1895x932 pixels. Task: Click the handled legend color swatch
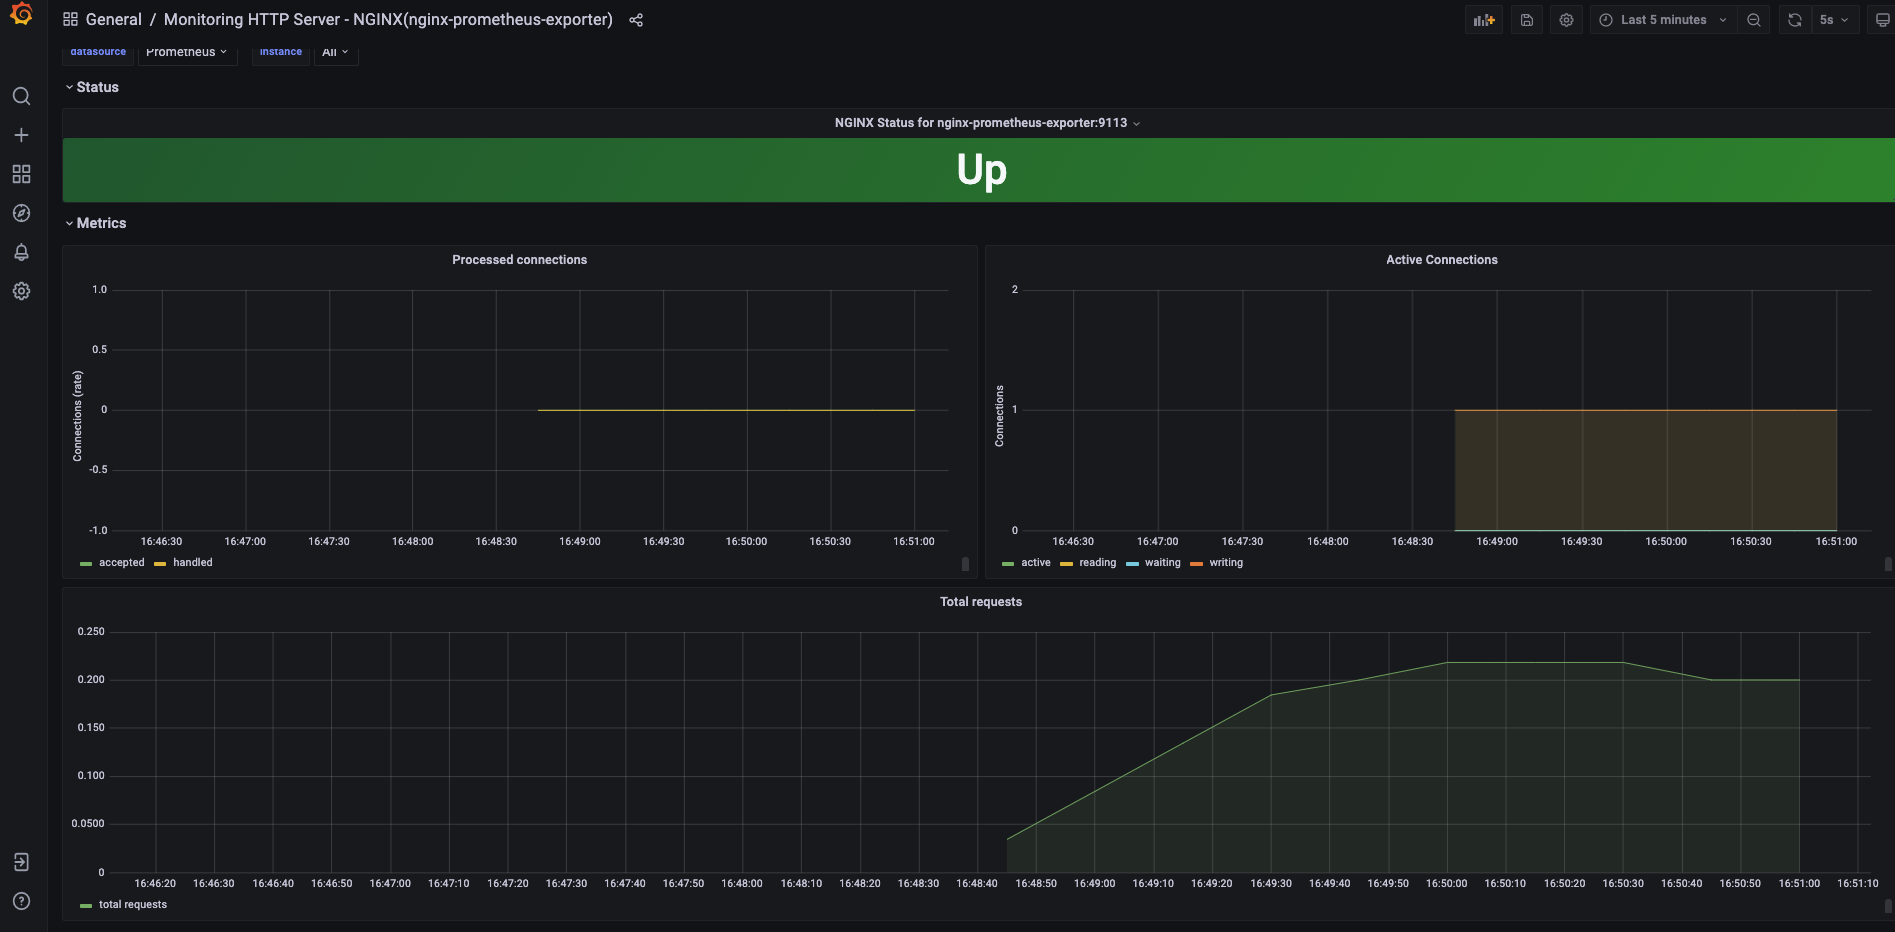point(160,564)
